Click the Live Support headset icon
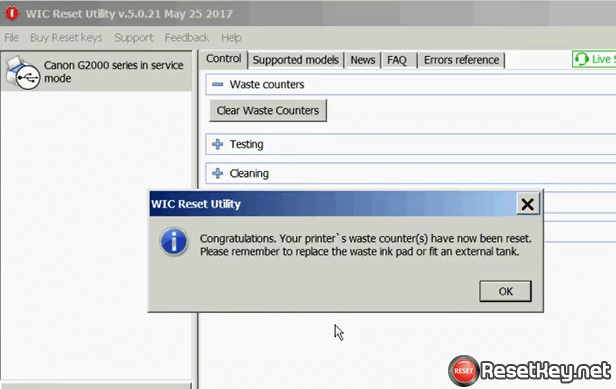 point(581,59)
